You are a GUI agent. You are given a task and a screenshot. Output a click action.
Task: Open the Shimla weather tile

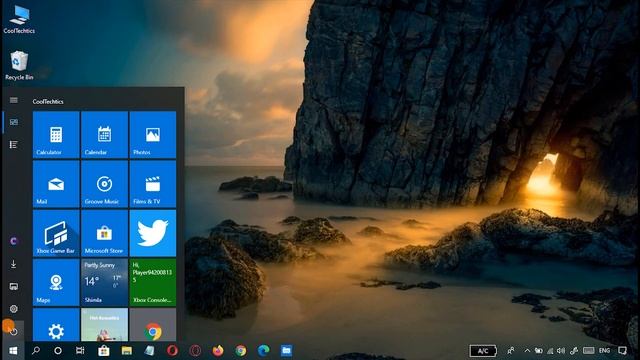pyautogui.click(x=104, y=282)
